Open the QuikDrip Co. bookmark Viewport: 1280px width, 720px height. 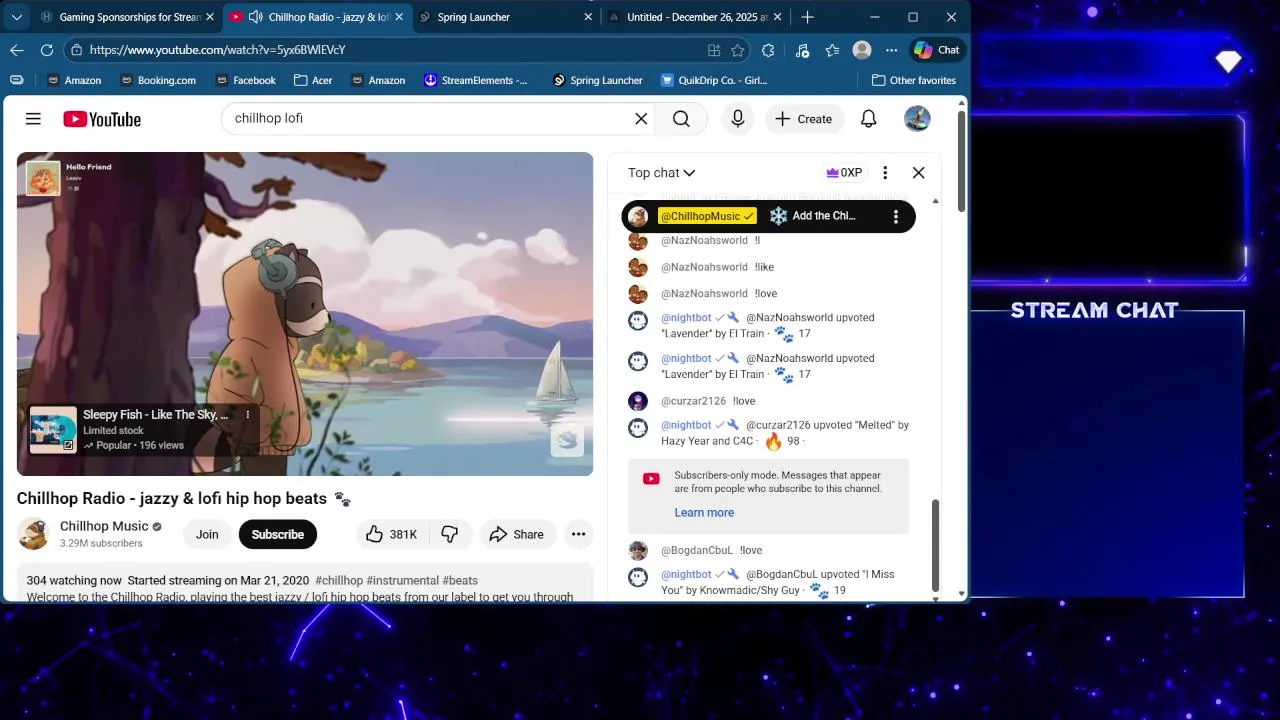point(714,80)
